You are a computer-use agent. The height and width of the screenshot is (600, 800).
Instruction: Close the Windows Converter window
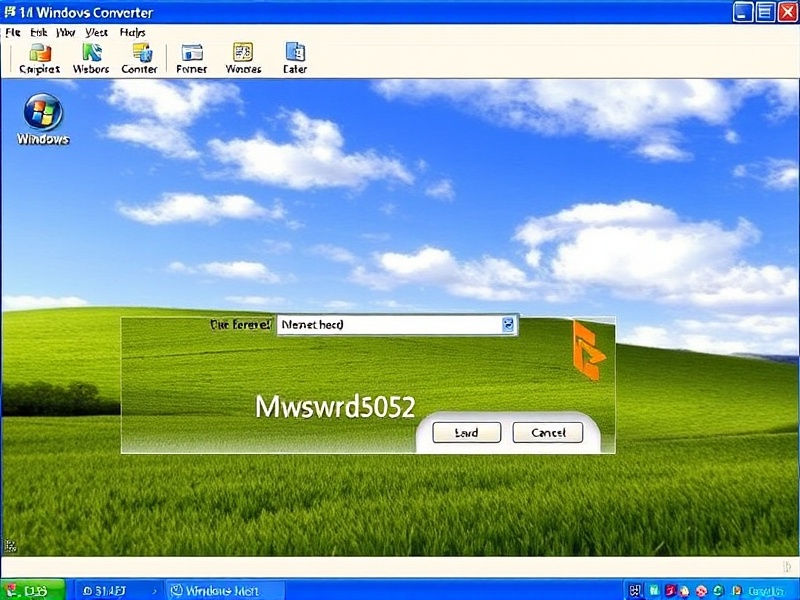tap(787, 11)
